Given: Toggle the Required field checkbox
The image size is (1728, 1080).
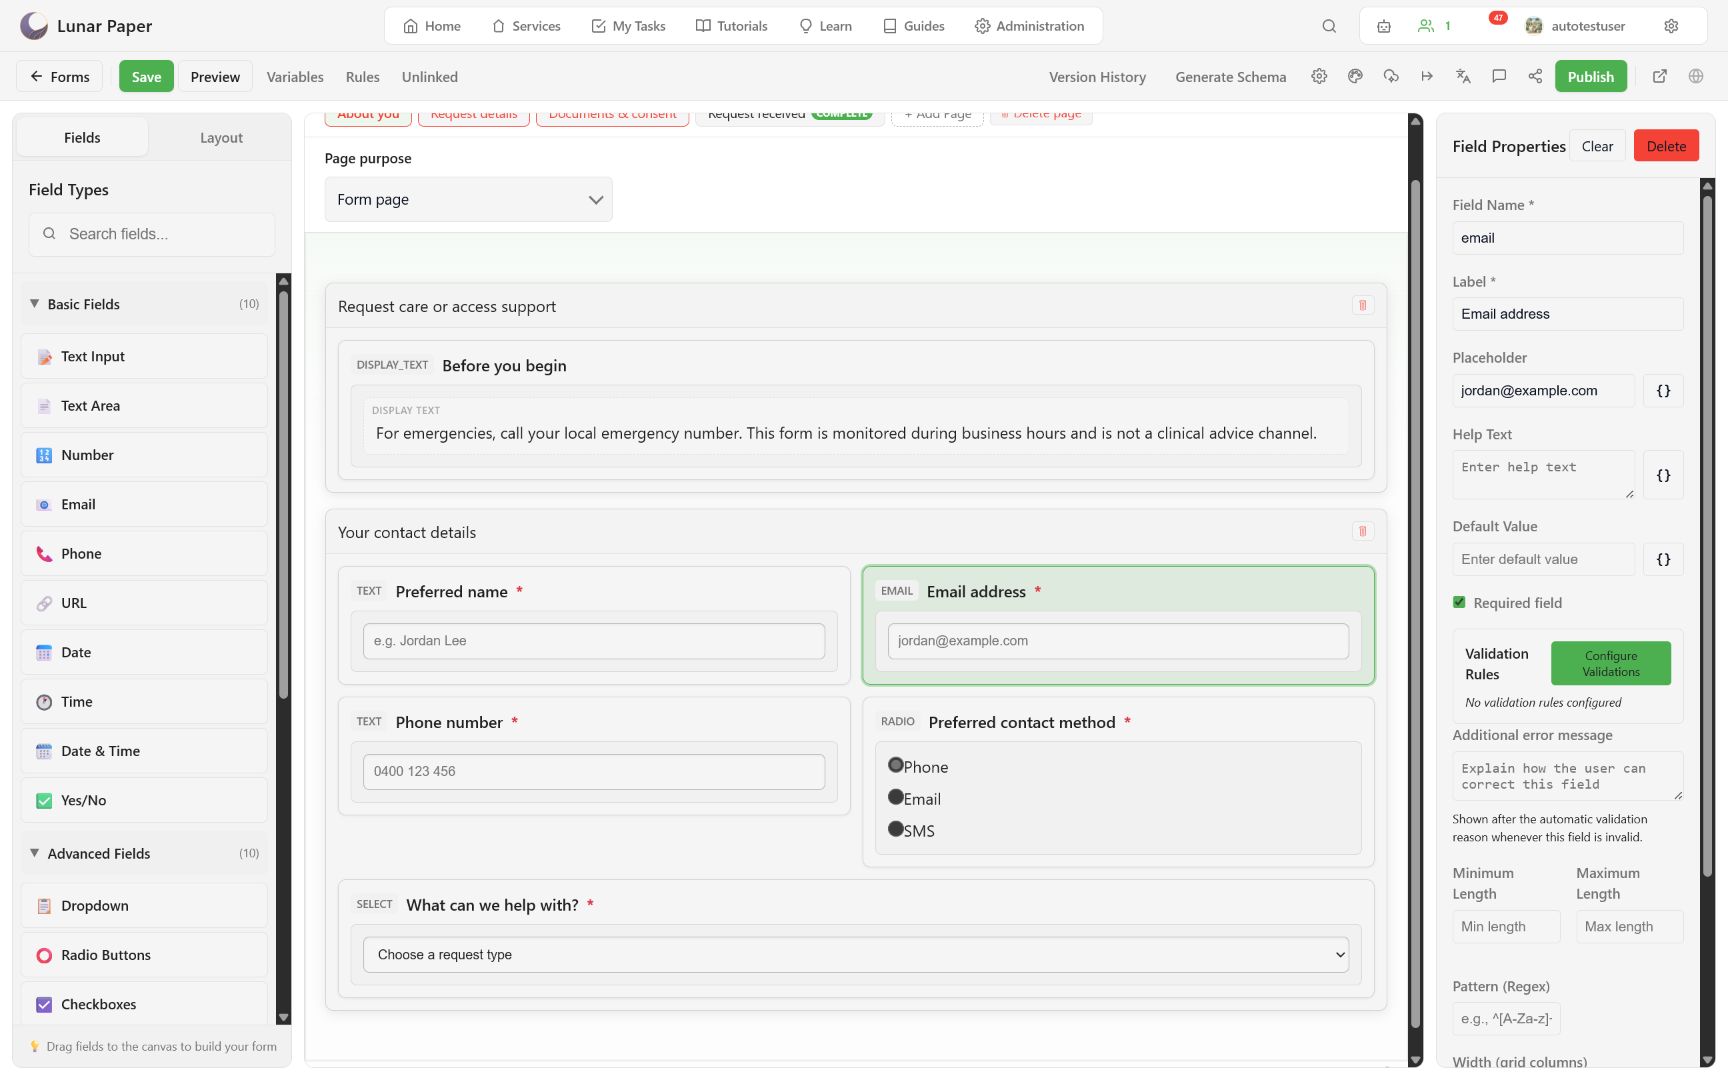Looking at the screenshot, I should pos(1459,602).
